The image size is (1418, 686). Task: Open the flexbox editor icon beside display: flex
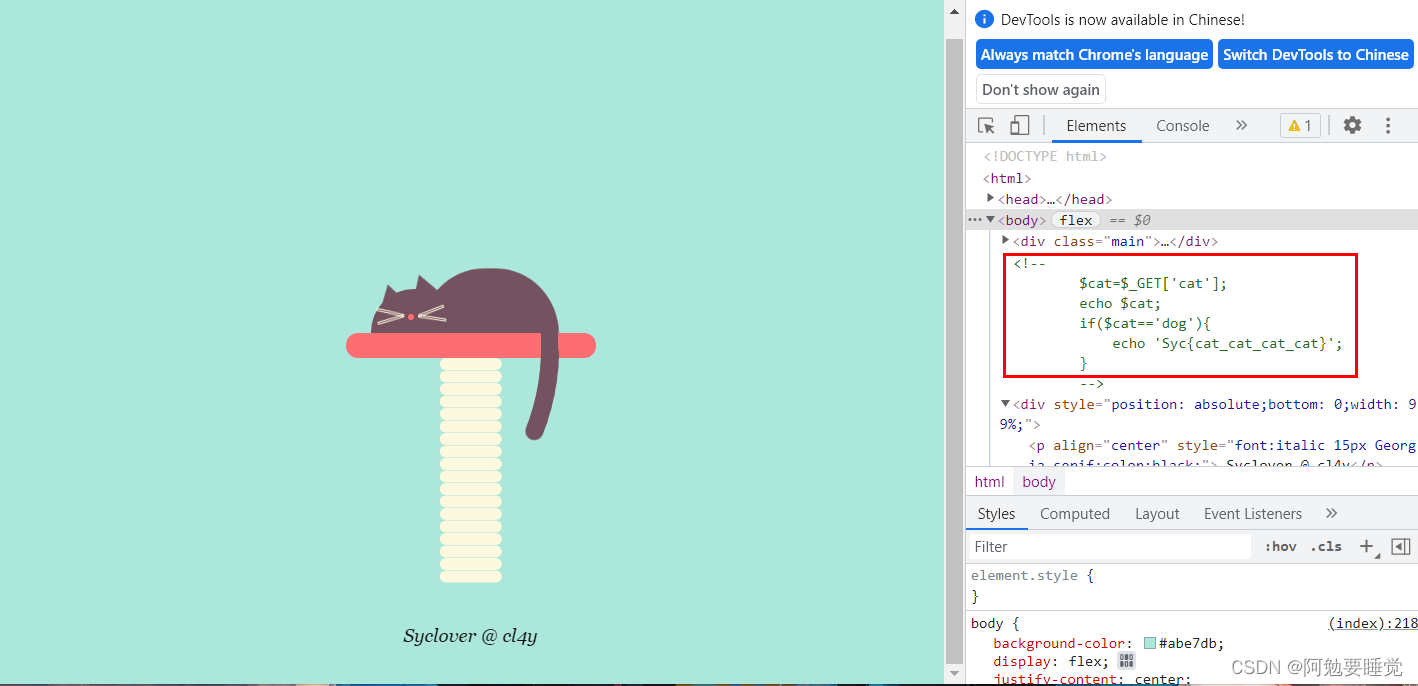point(1126,660)
